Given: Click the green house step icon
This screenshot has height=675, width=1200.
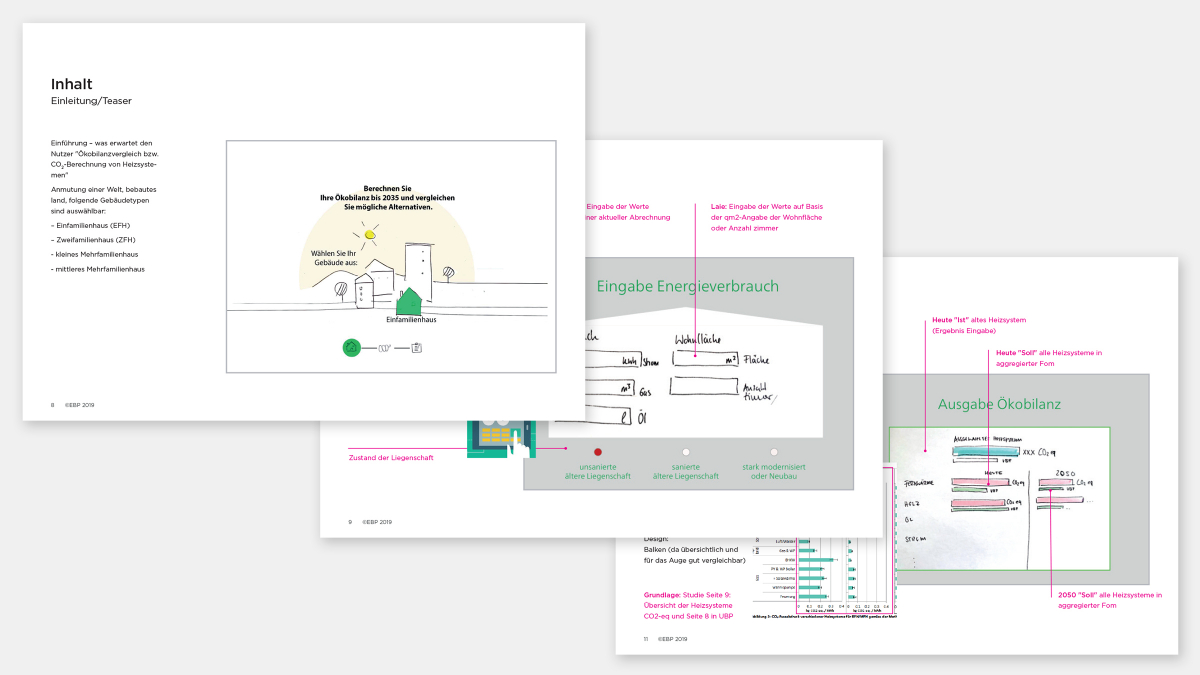Looking at the screenshot, I should click(x=351, y=348).
